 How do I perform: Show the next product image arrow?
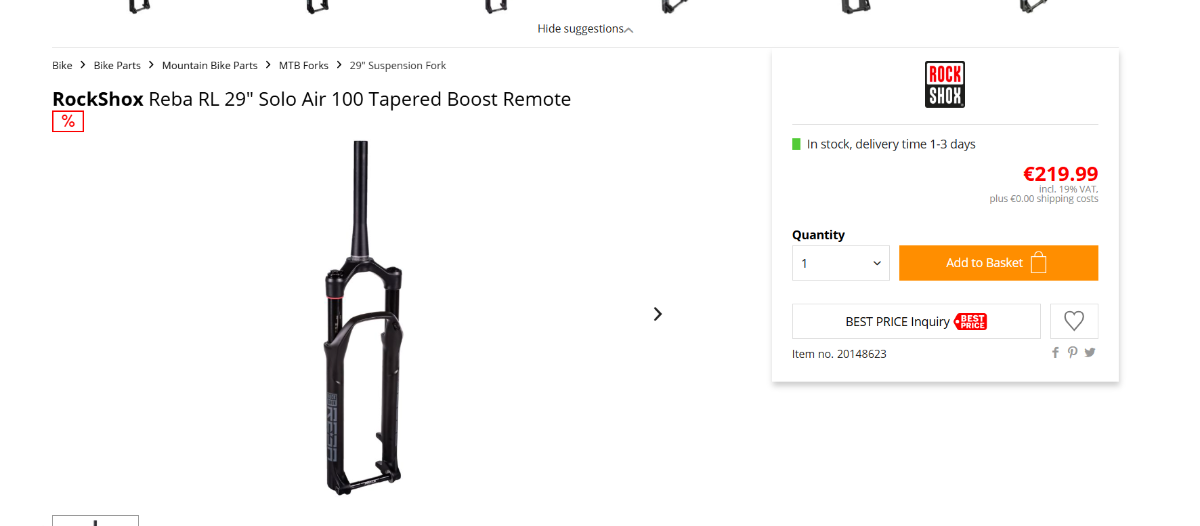[657, 314]
